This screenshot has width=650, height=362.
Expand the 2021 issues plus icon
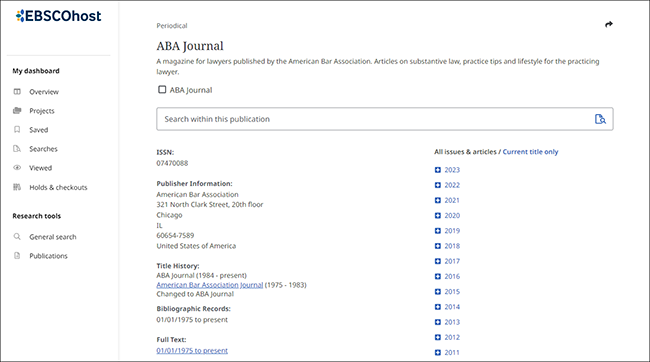point(438,200)
